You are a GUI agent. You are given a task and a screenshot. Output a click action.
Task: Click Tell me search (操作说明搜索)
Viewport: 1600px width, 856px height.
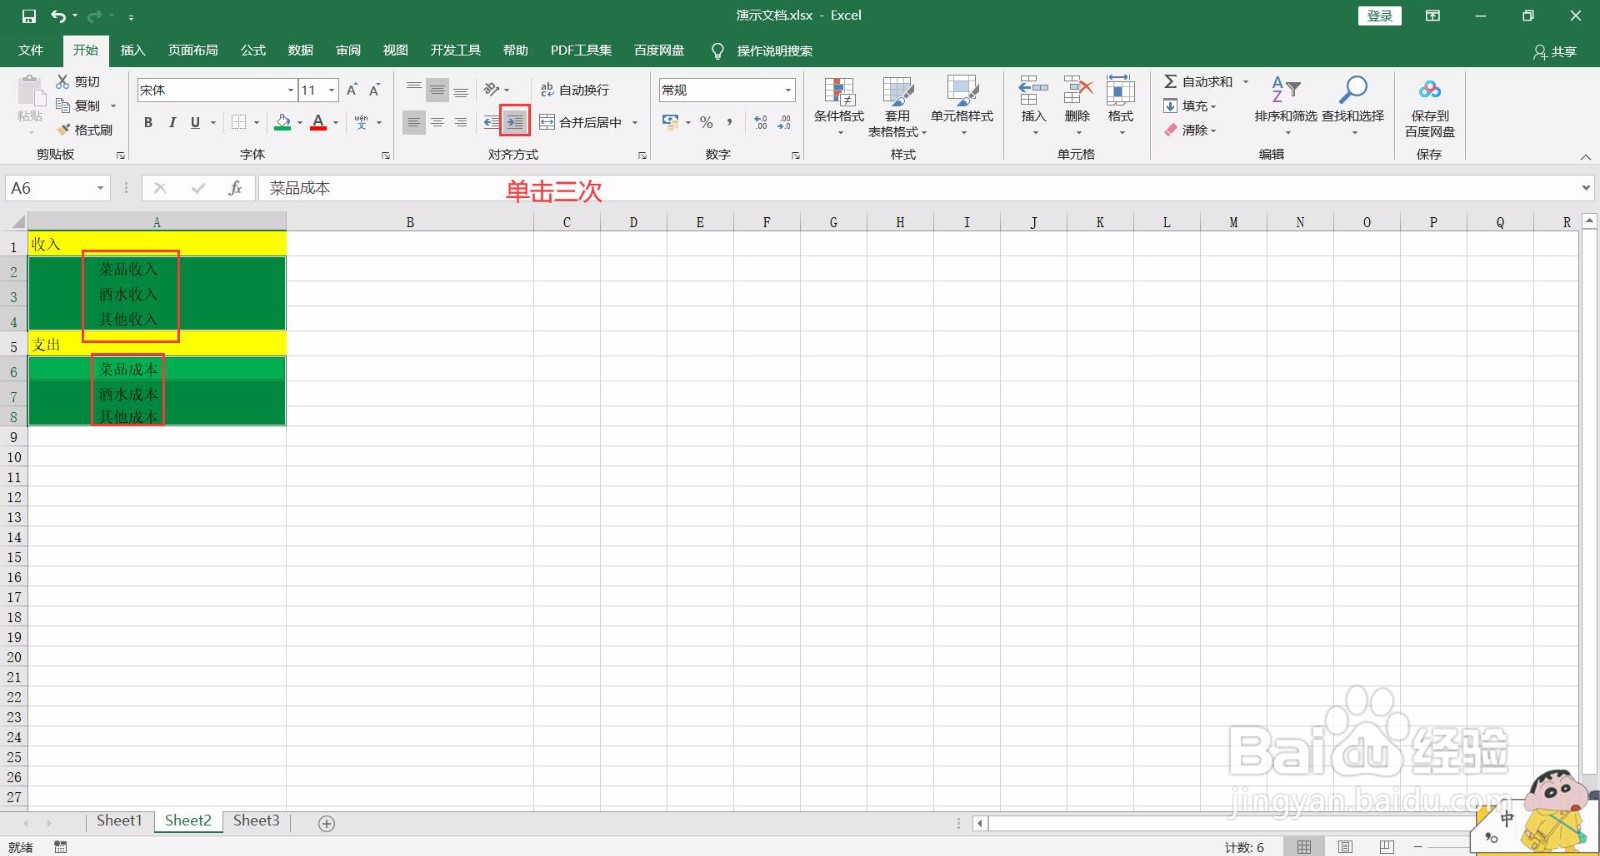[x=774, y=51]
